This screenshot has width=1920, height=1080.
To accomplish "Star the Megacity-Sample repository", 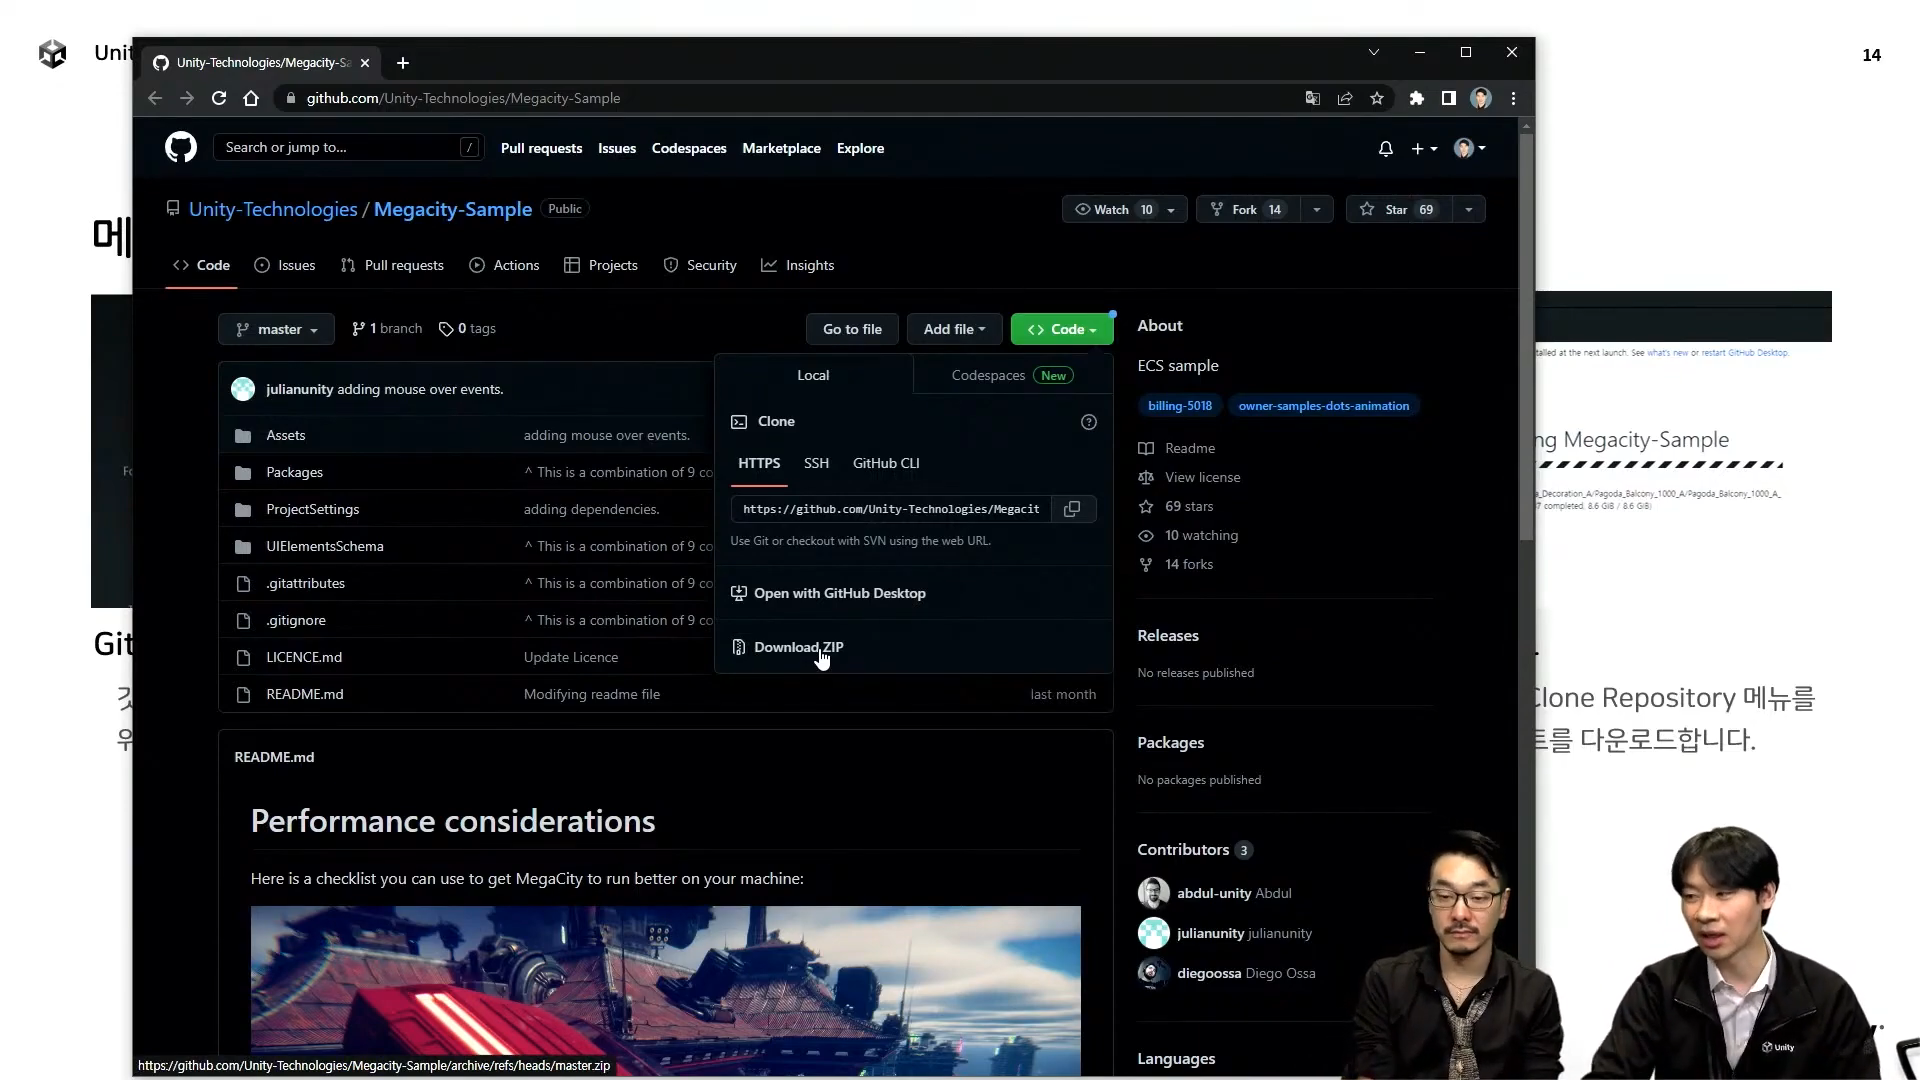I will pyautogui.click(x=1397, y=210).
